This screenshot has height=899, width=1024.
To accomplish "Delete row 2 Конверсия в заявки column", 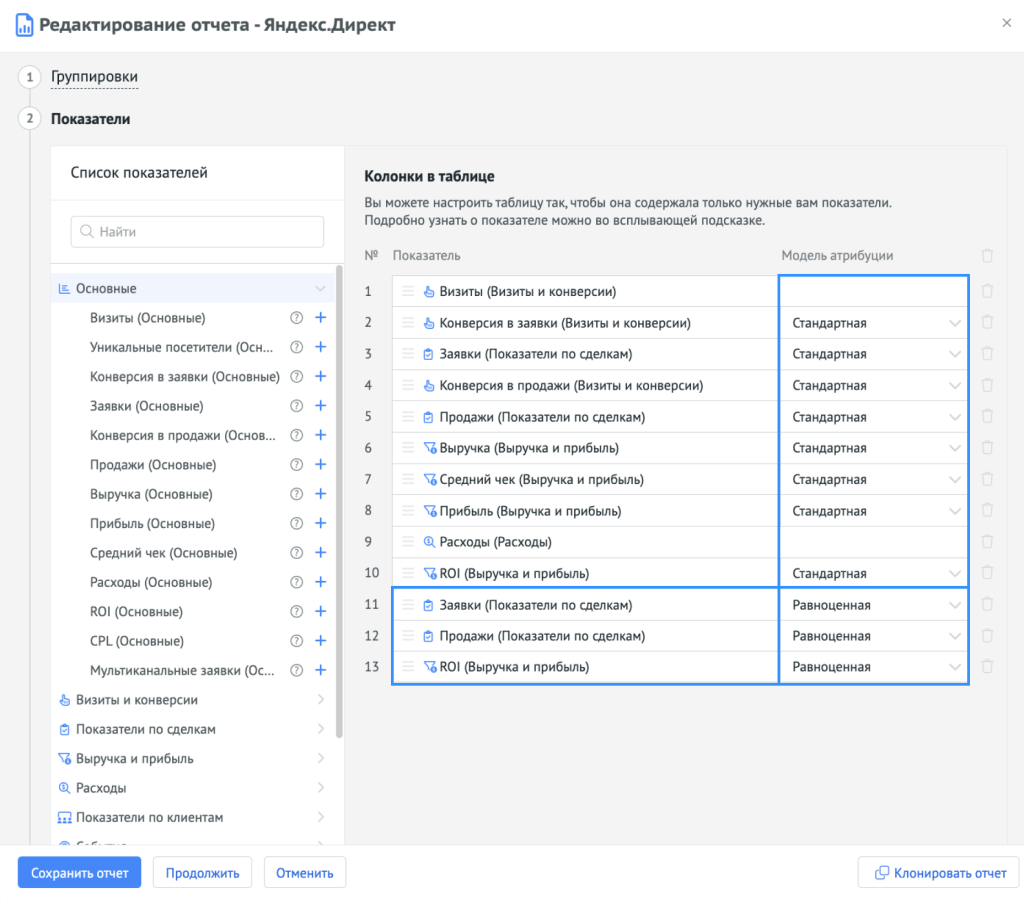I will pos(987,322).
